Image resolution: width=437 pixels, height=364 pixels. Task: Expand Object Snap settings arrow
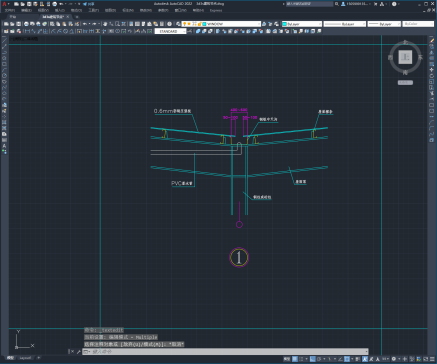[352, 359]
